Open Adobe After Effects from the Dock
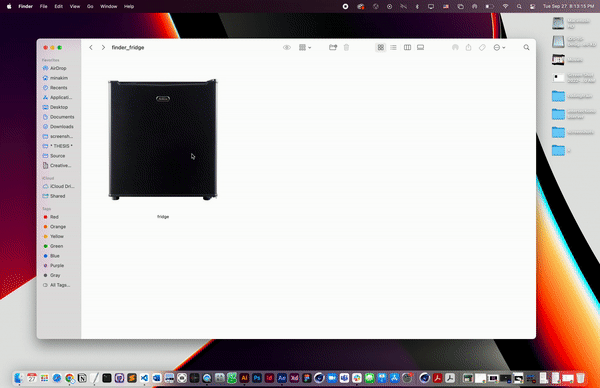The height and width of the screenshot is (388, 600). click(282, 378)
